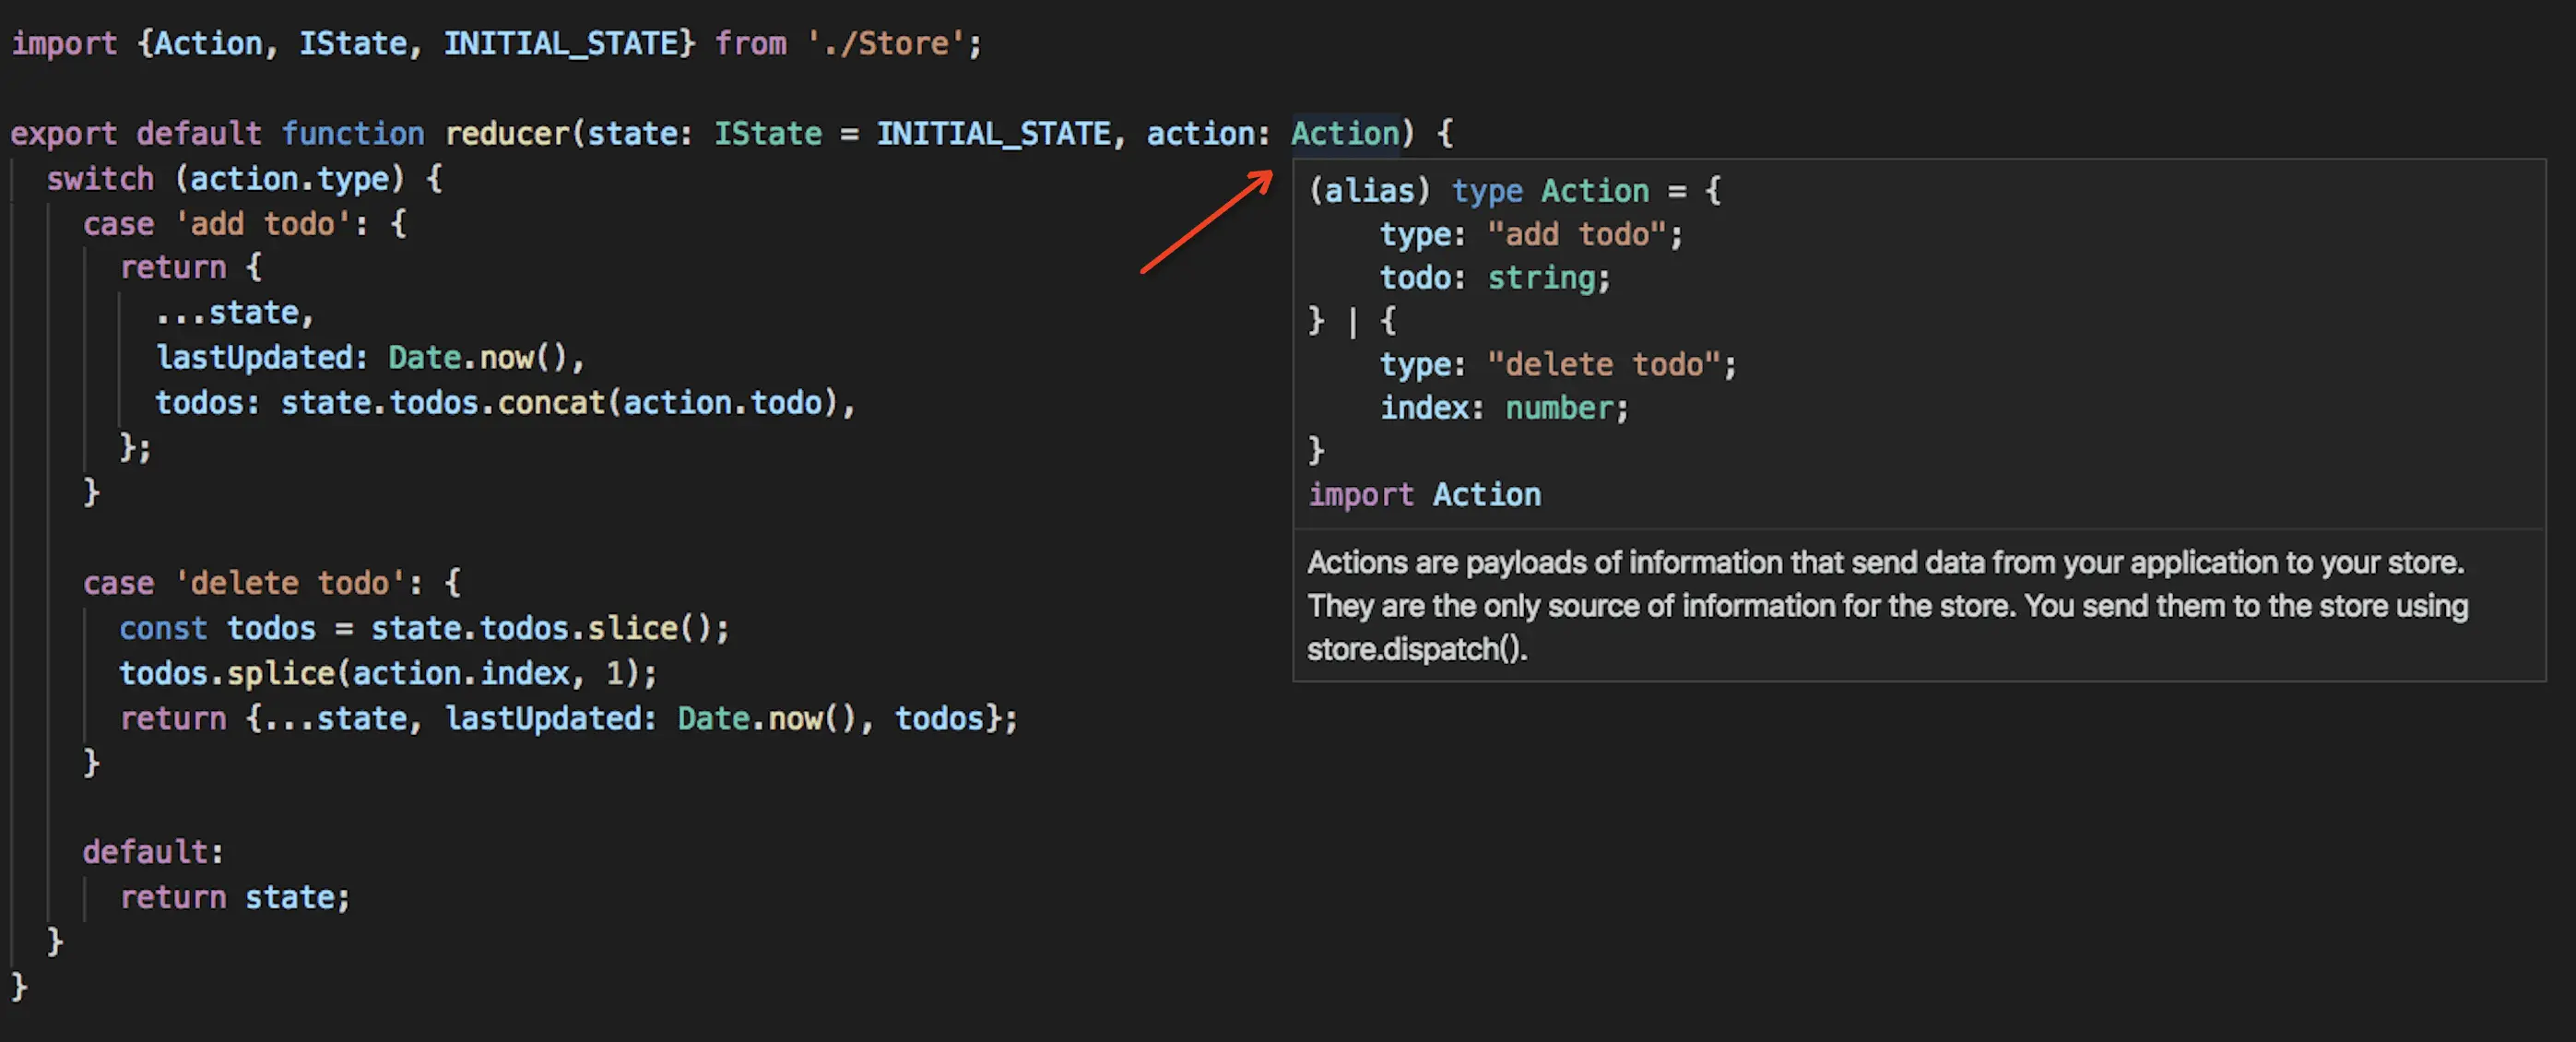This screenshot has height=1042, width=2576.
Task: Click the reducer function name
Action: [x=507, y=133]
